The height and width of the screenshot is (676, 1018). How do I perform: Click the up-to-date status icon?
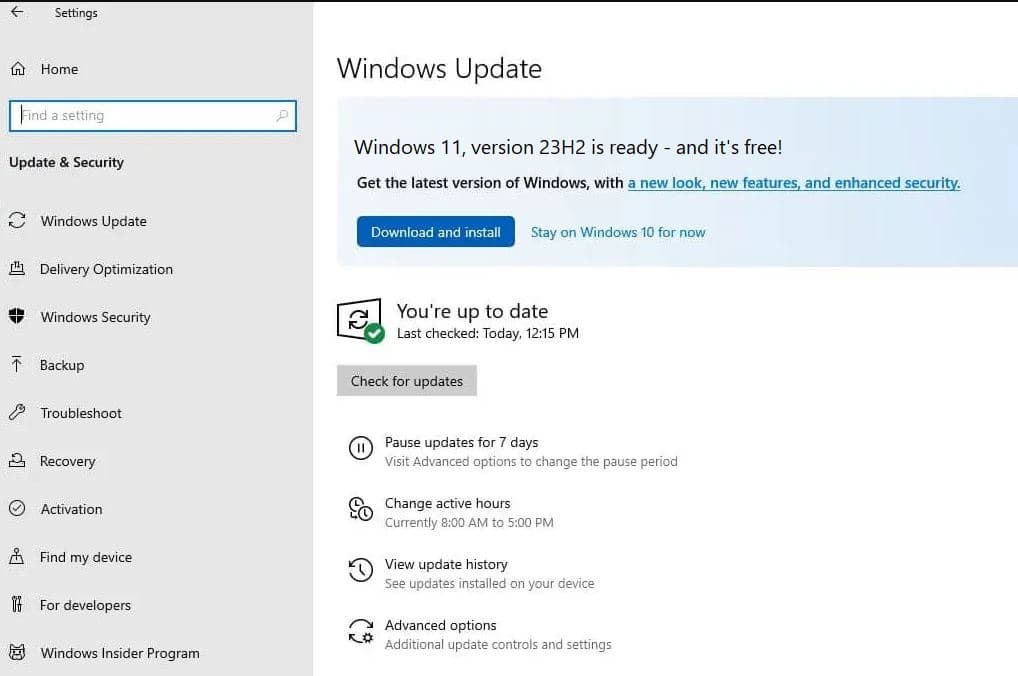click(360, 321)
